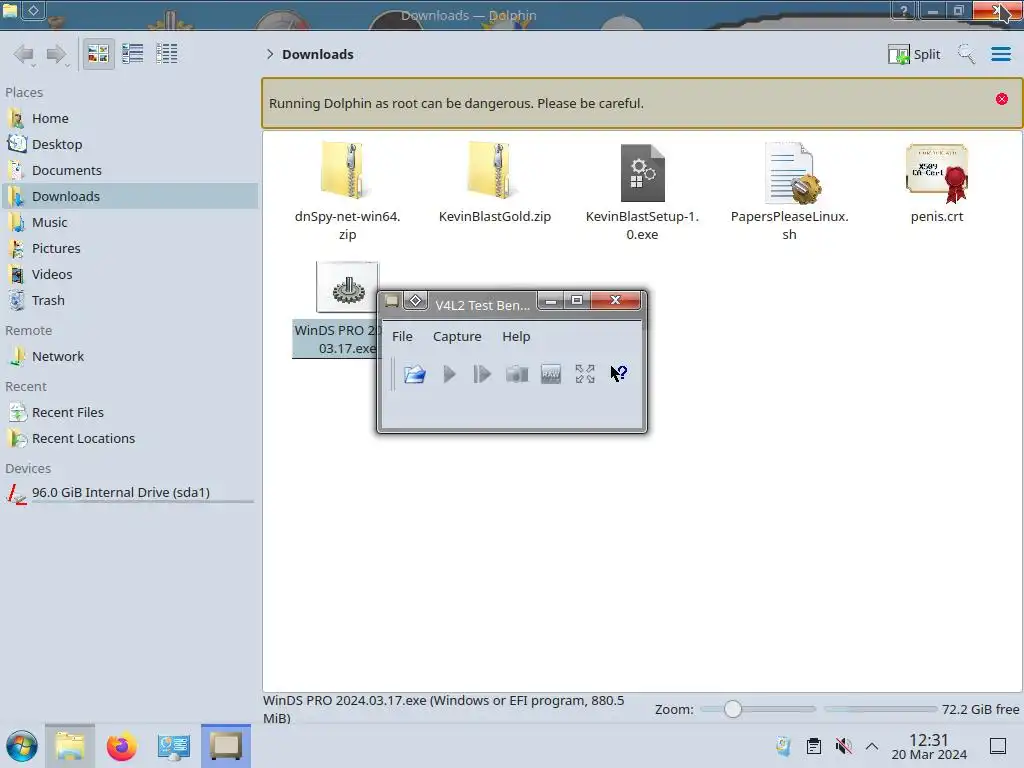Screen dimensions: 1024x768
Task: Open the Start menu launcher
Action: [22, 746]
